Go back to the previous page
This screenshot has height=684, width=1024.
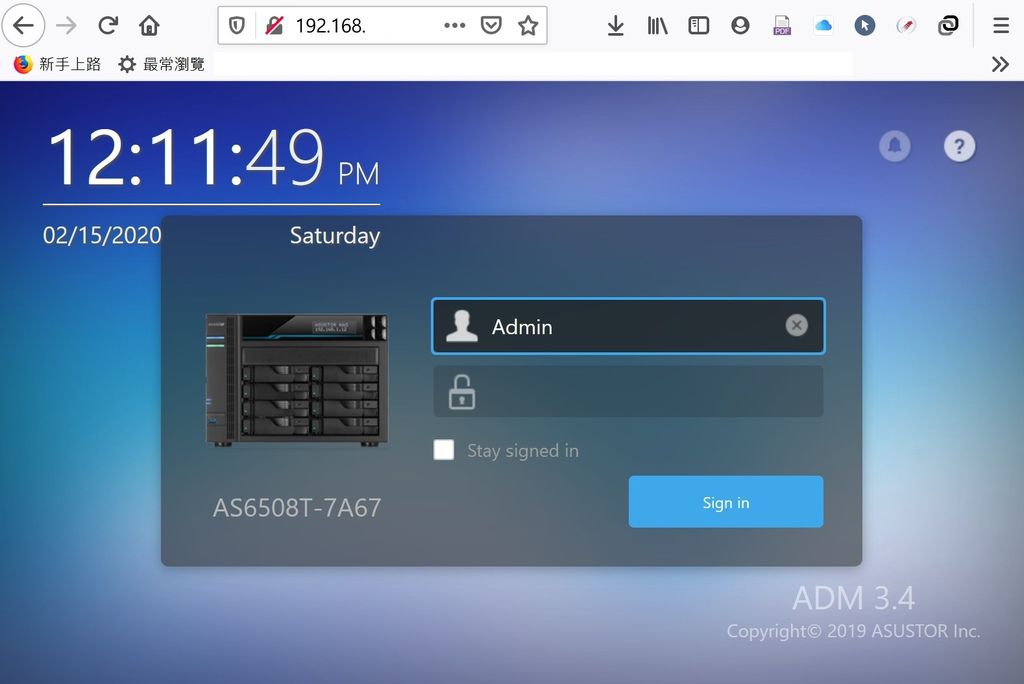point(24,25)
